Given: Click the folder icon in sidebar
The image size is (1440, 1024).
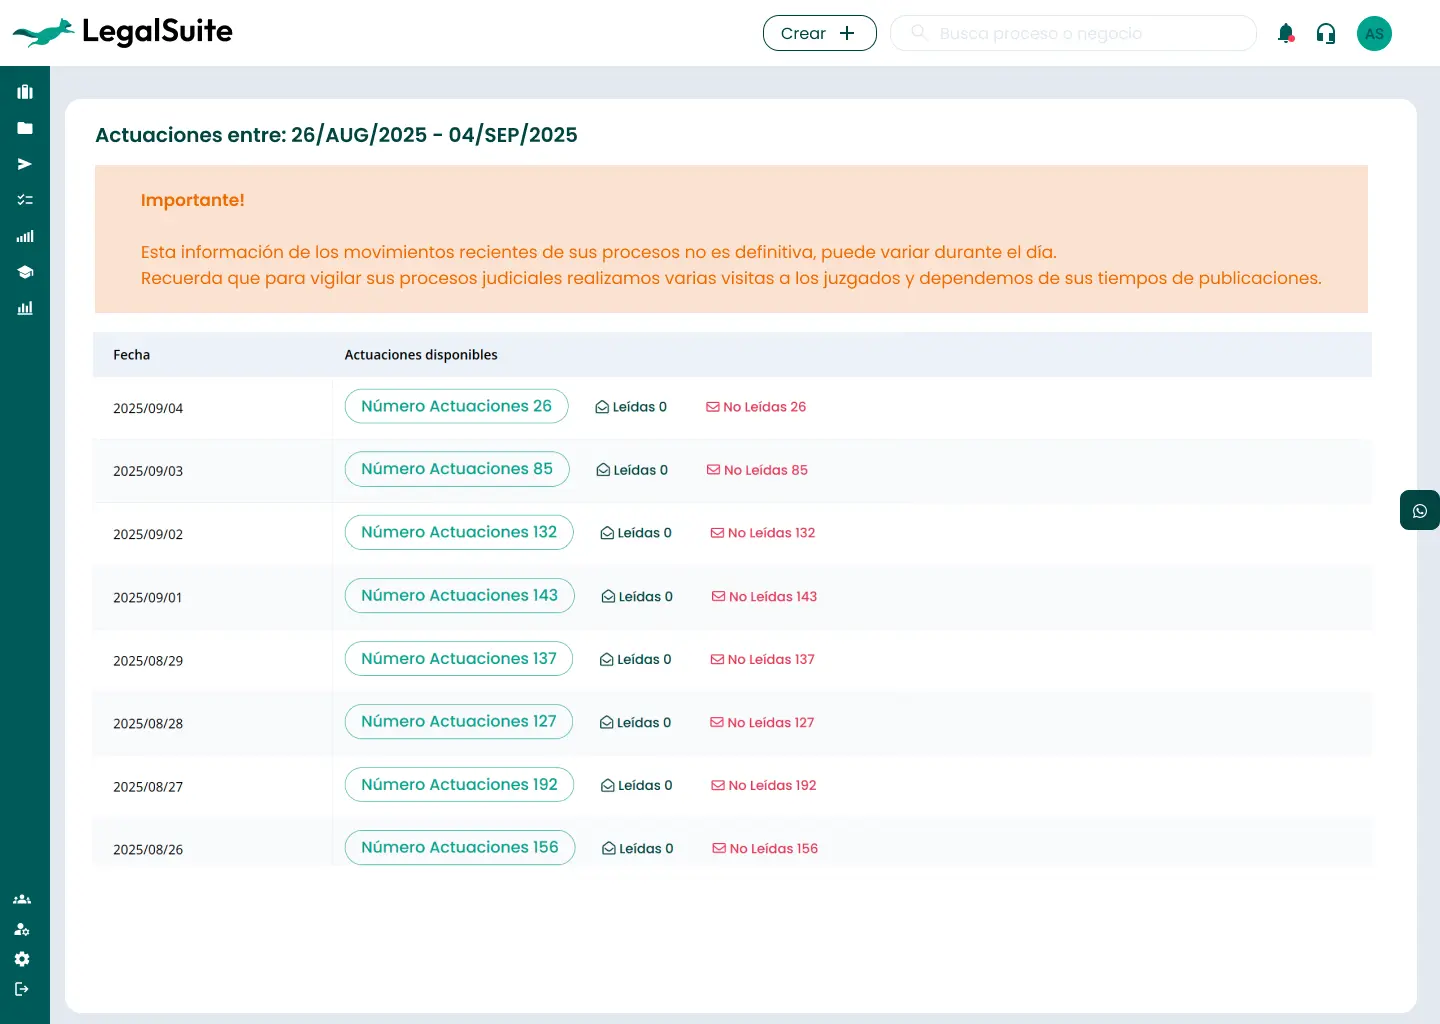Looking at the screenshot, I should (25, 128).
